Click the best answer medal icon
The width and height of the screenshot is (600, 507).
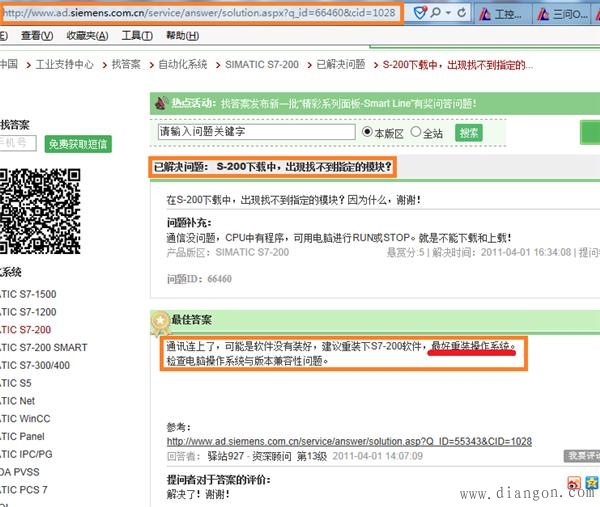pyautogui.click(x=158, y=321)
